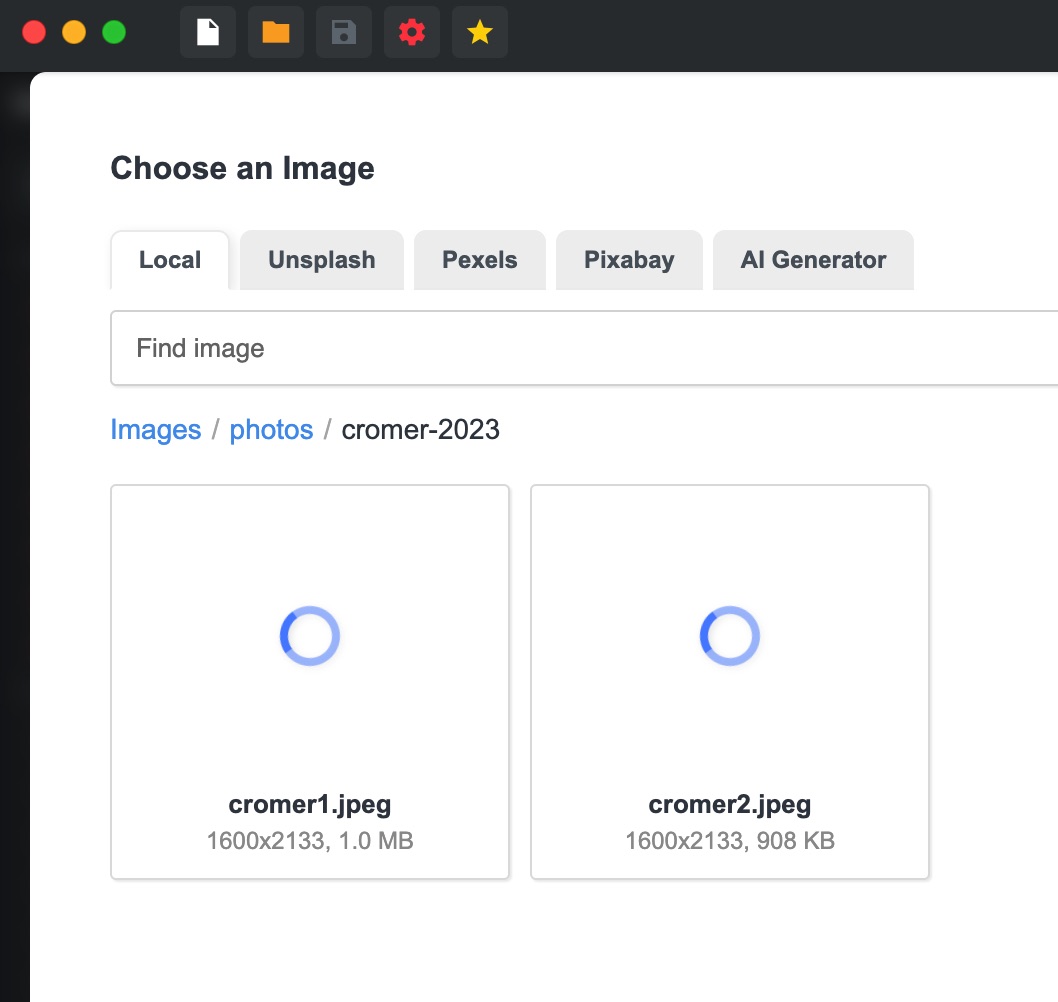Switch to the Pixabay tab
This screenshot has width=1058, height=1002.
(x=629, y=260)
